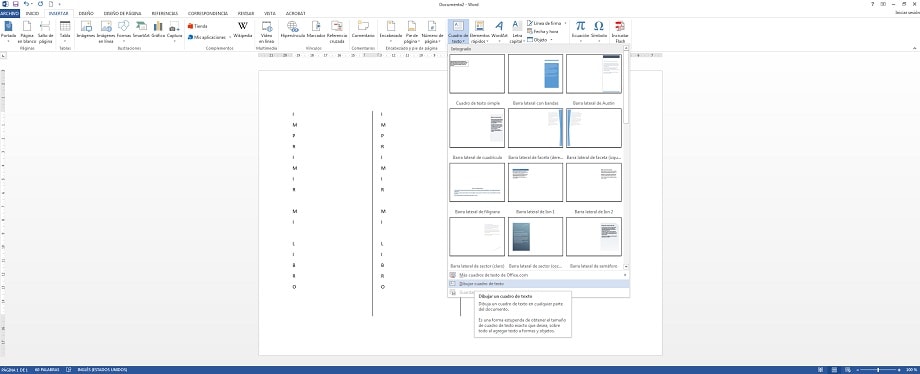Choose Barra lateral de Ion 1 thumbnail
The image size is (920, 374).
(x=535, y=182)
